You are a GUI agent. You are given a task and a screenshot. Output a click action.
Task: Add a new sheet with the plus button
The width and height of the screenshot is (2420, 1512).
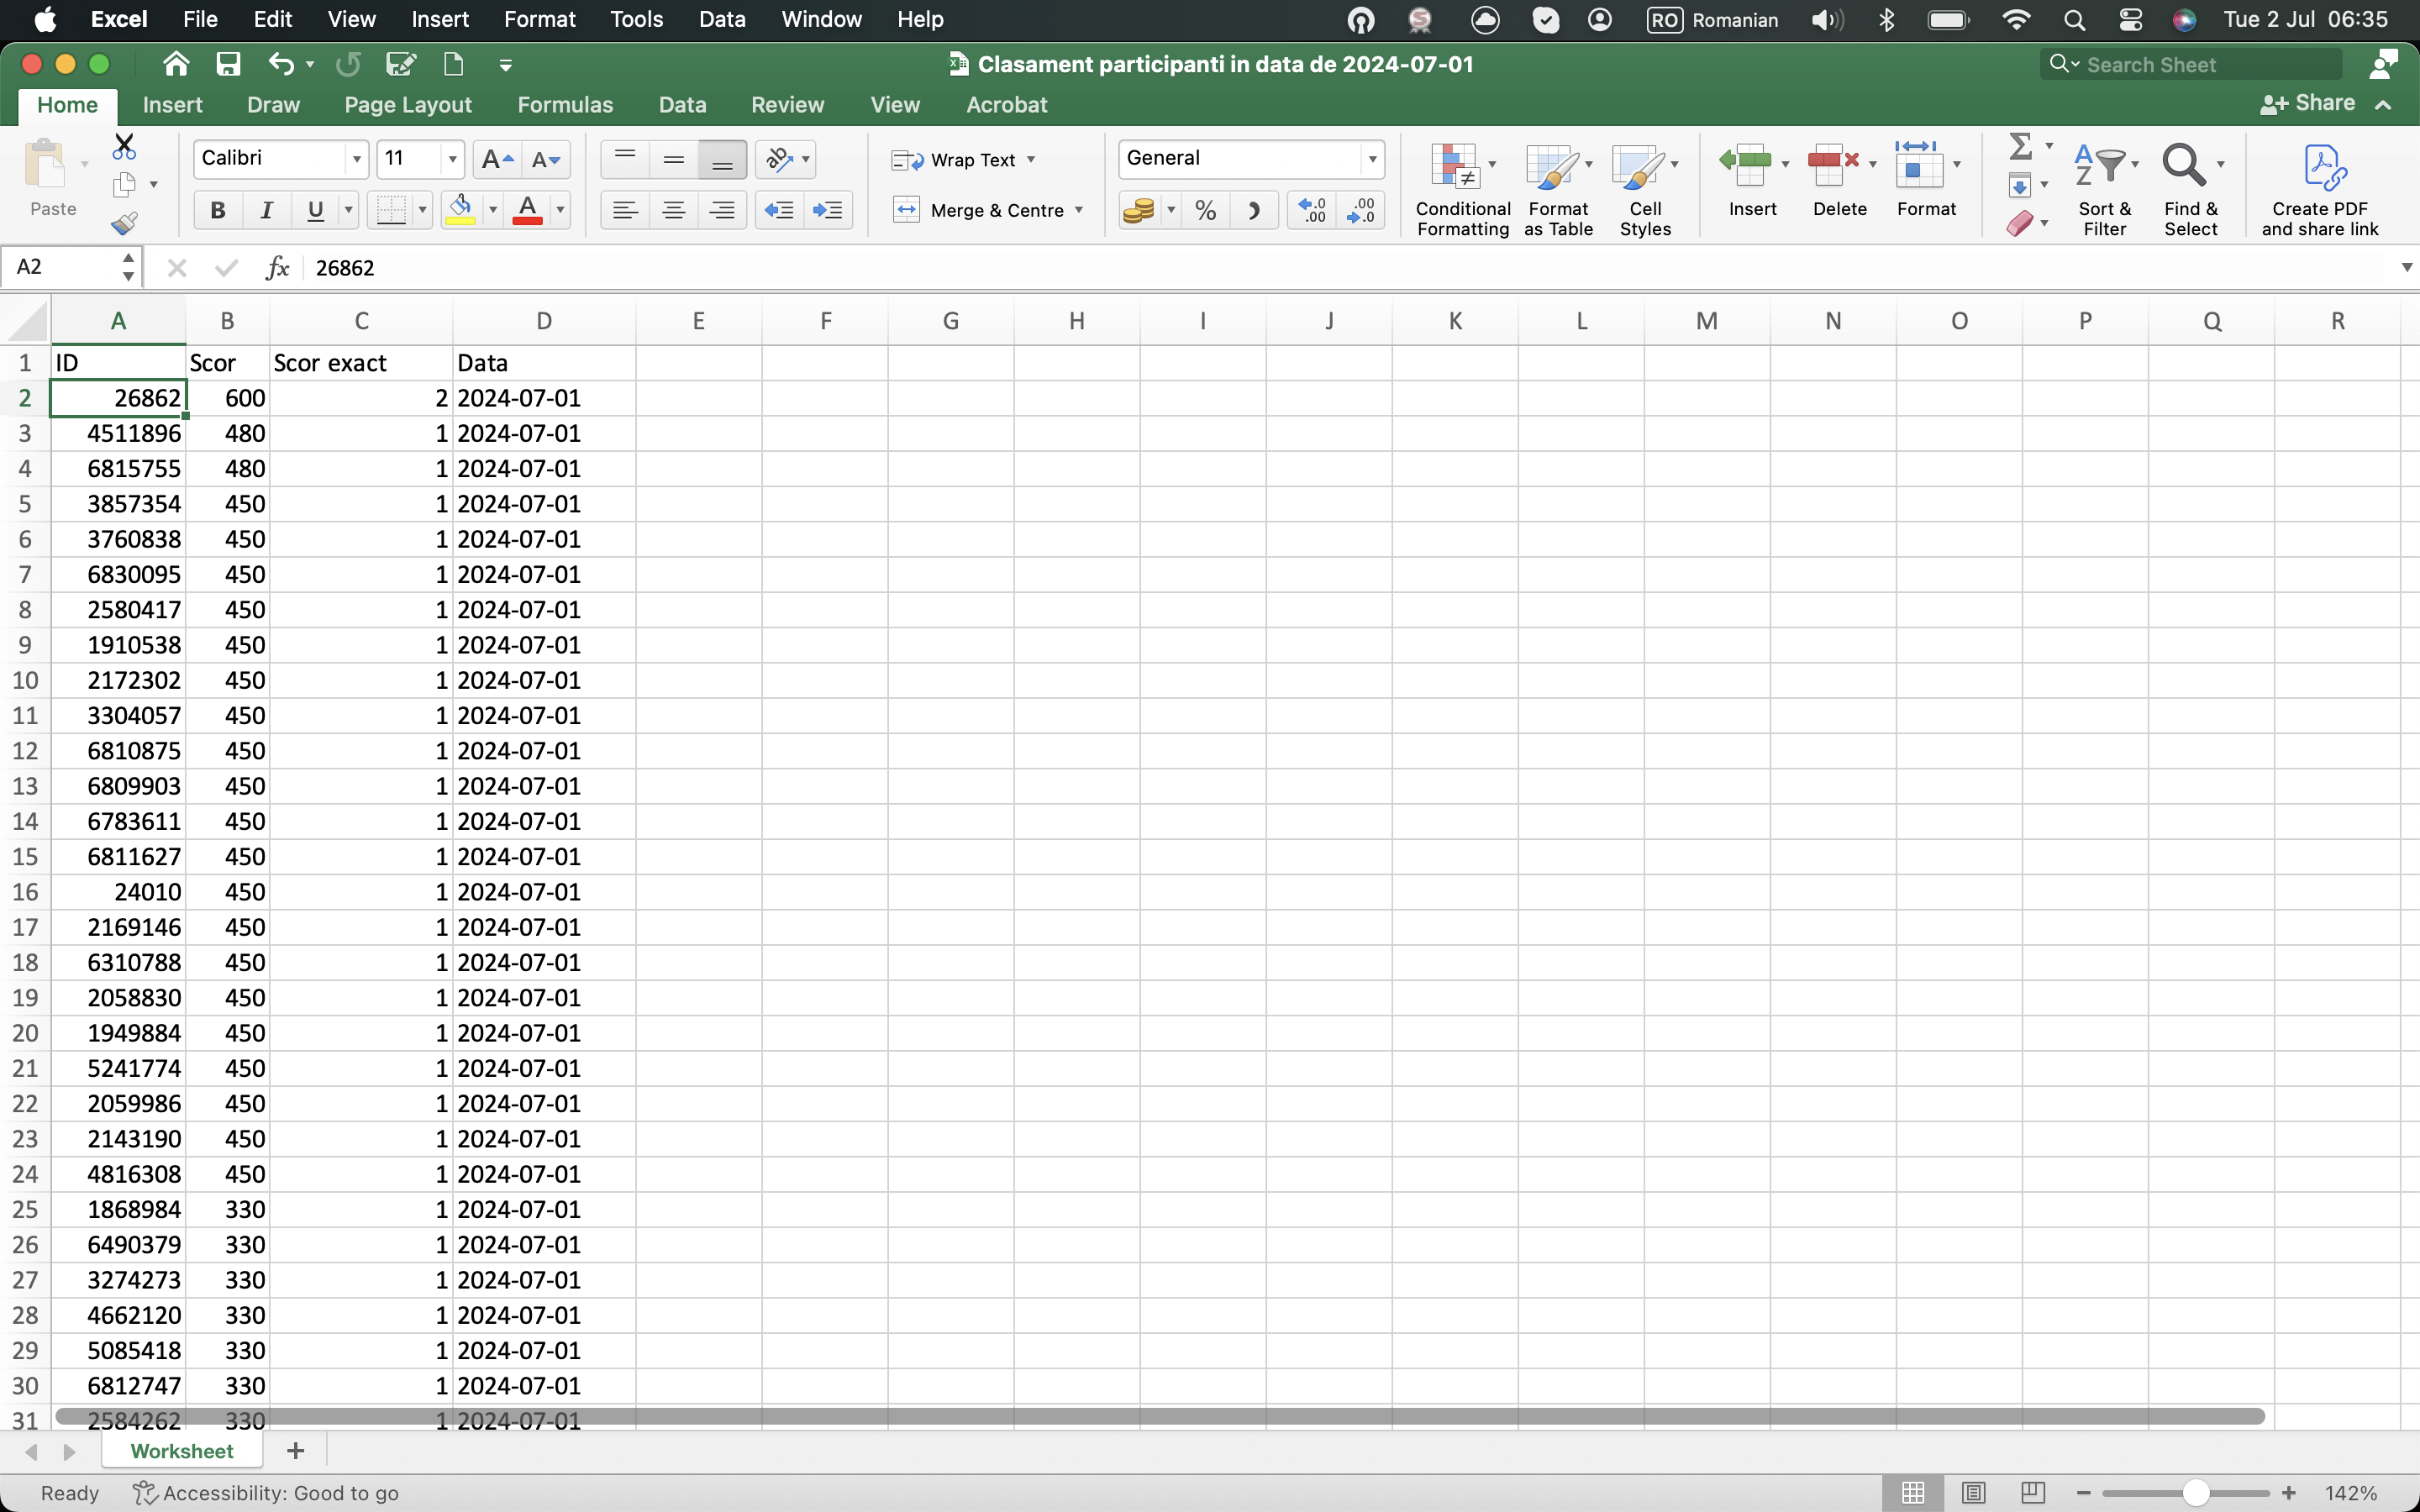(x=295, y=1450)
